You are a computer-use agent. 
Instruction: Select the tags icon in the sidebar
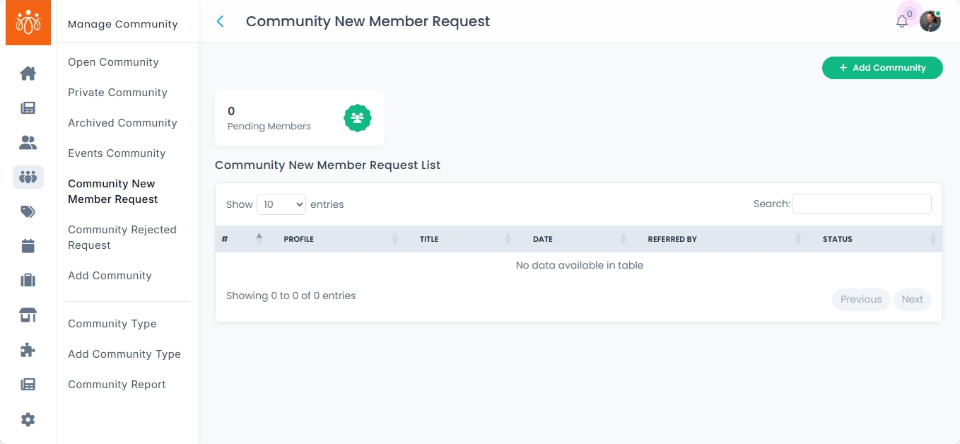tap(28, 212)
